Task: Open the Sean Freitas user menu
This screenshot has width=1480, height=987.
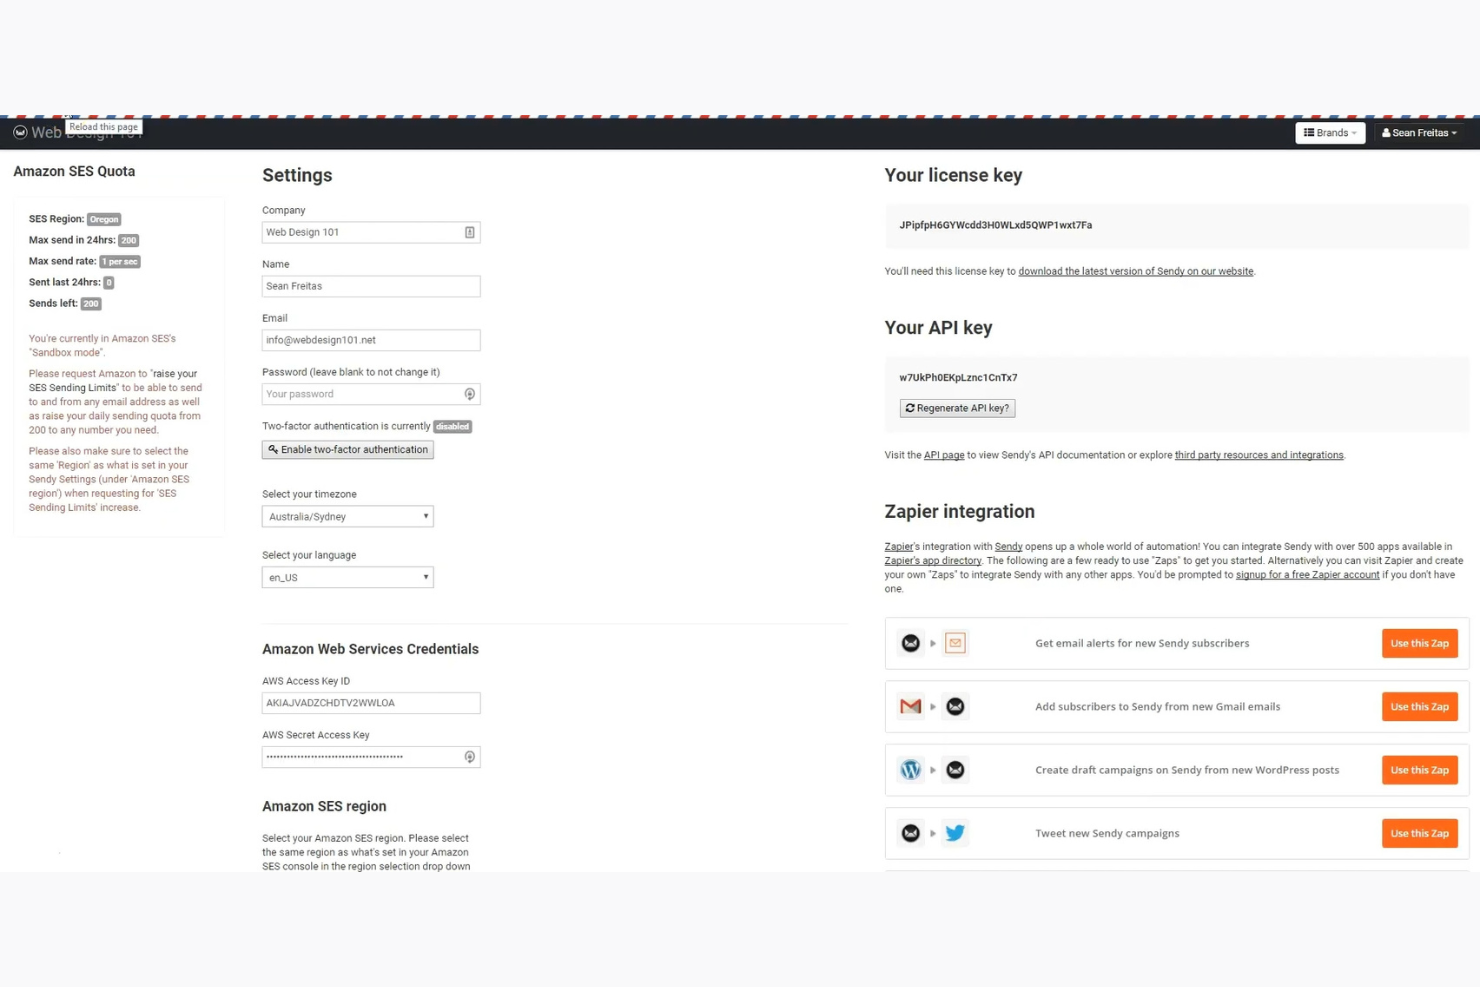Action: click(x=1419, y=133)
